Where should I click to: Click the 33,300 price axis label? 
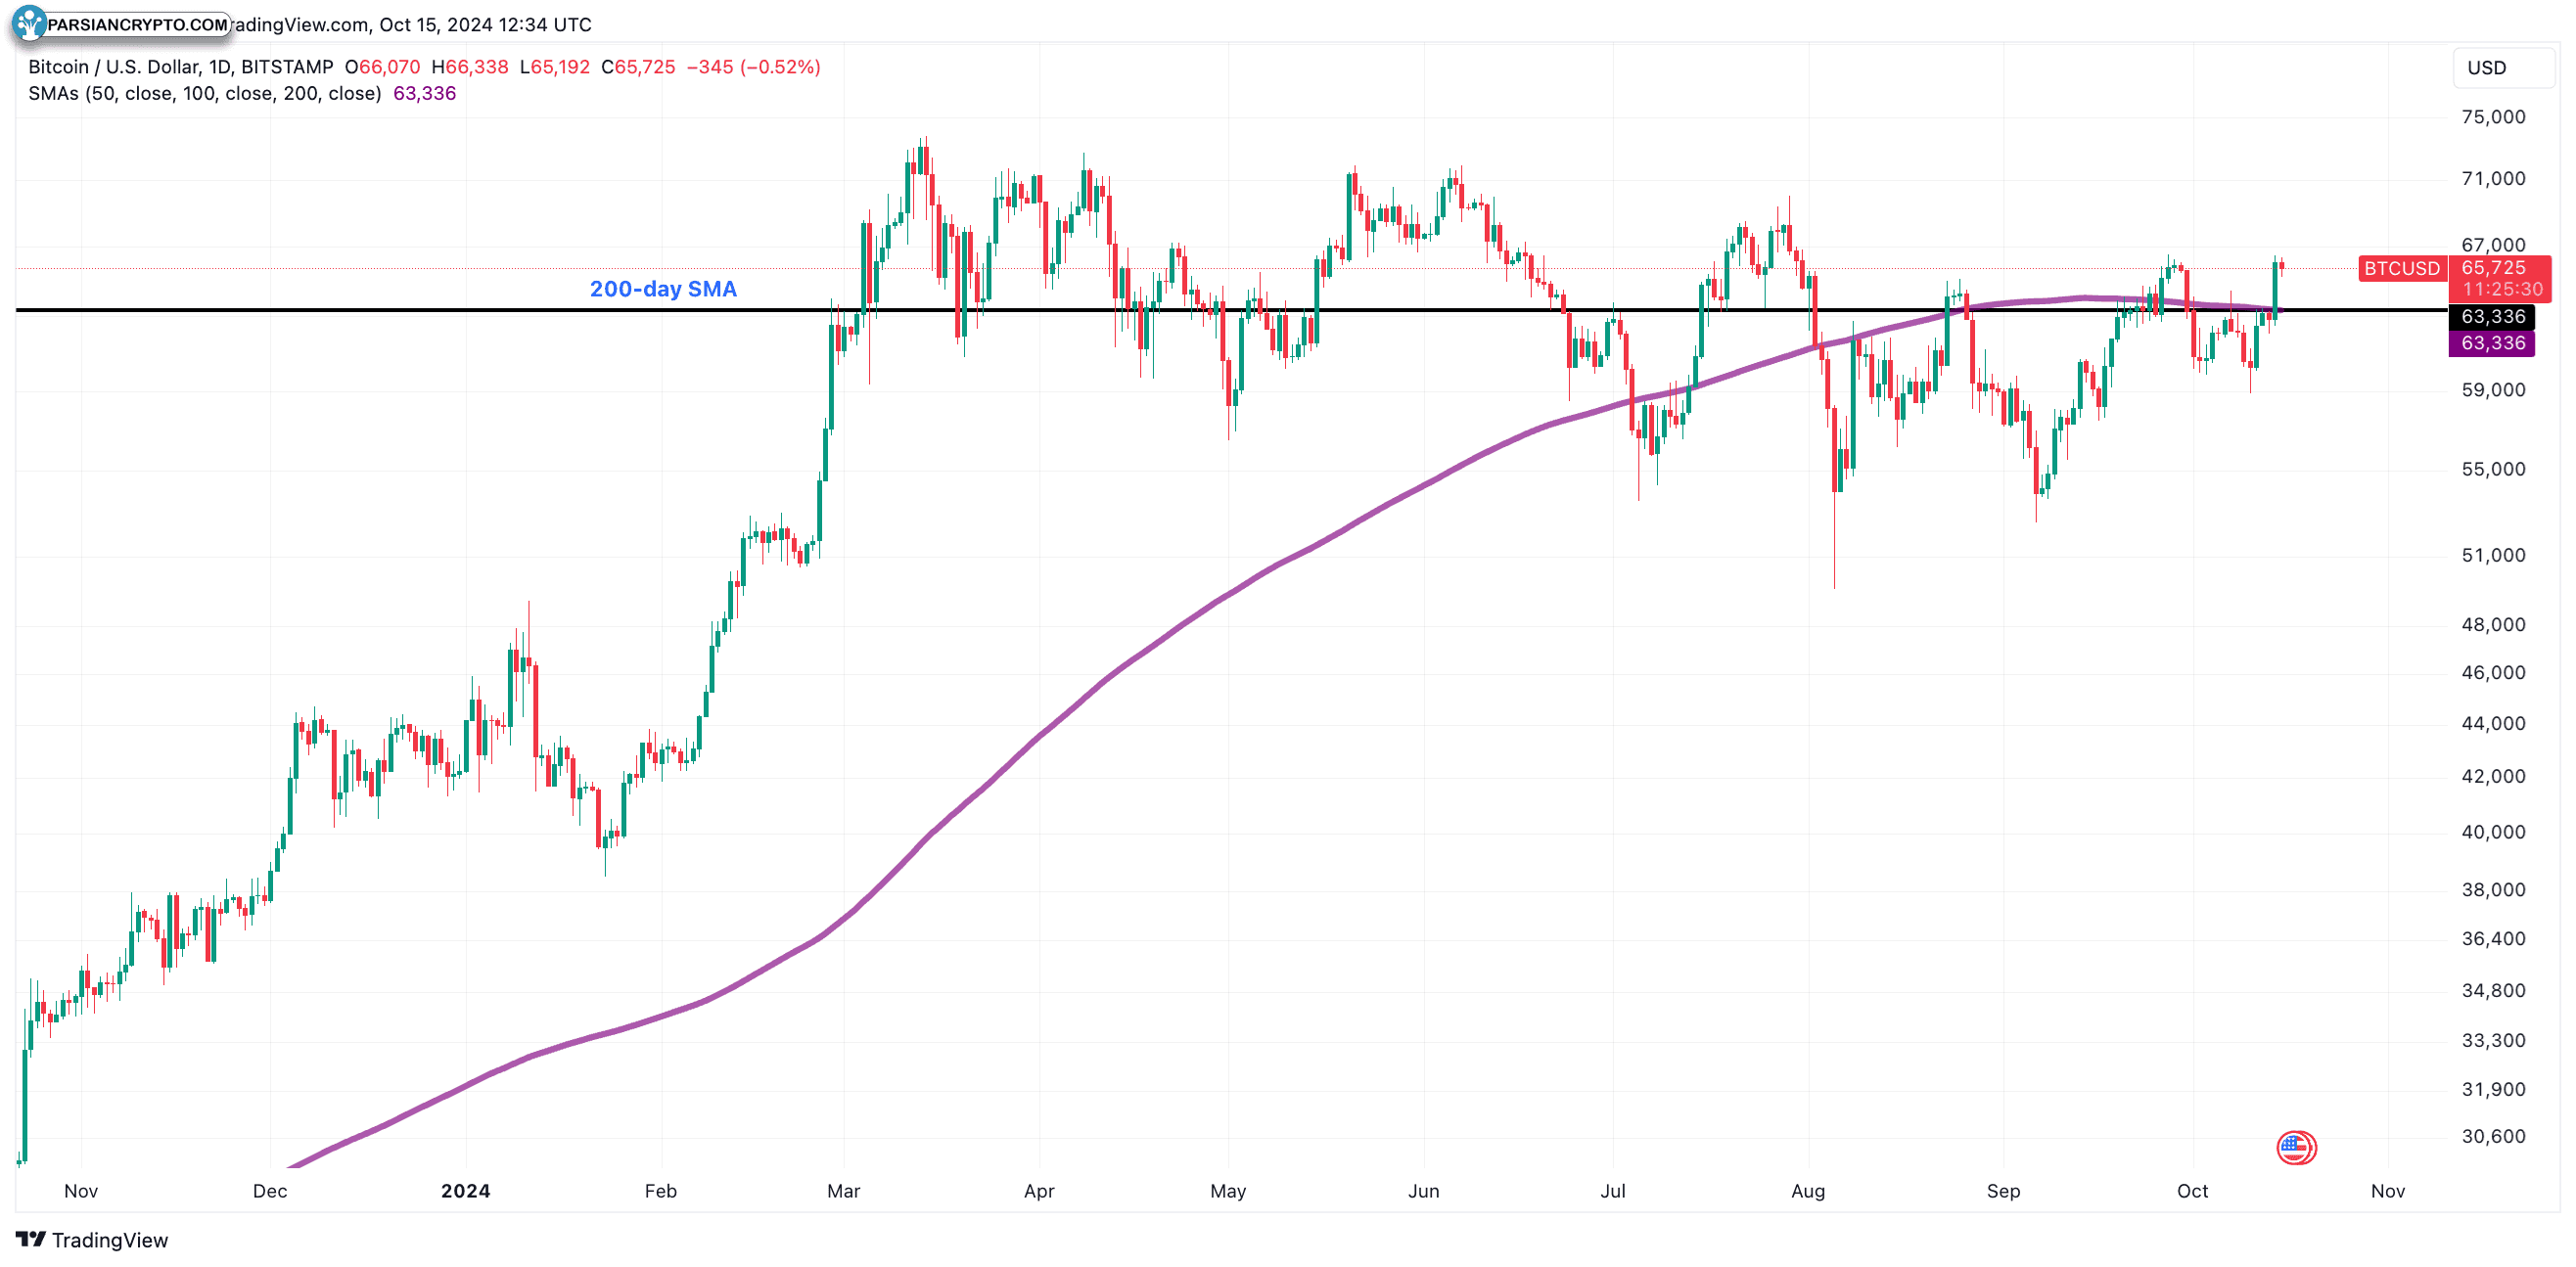(x=2493, y=1040)
